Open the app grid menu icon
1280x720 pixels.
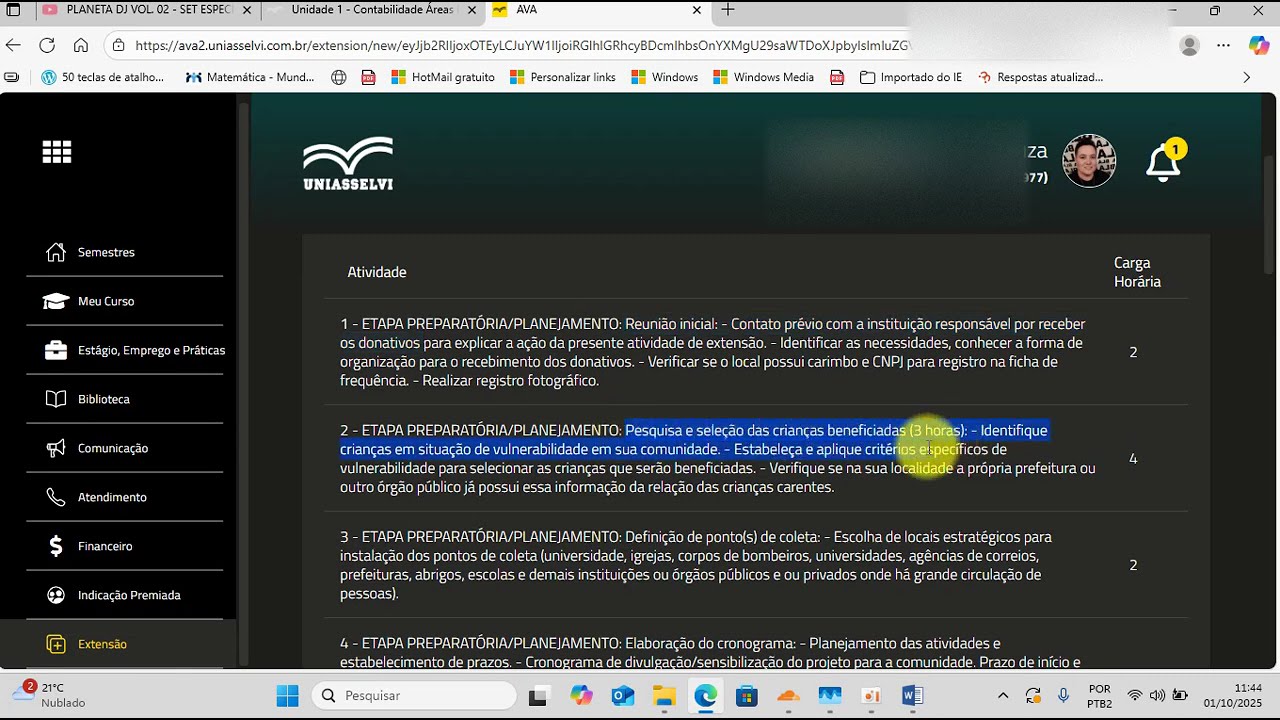57,152
